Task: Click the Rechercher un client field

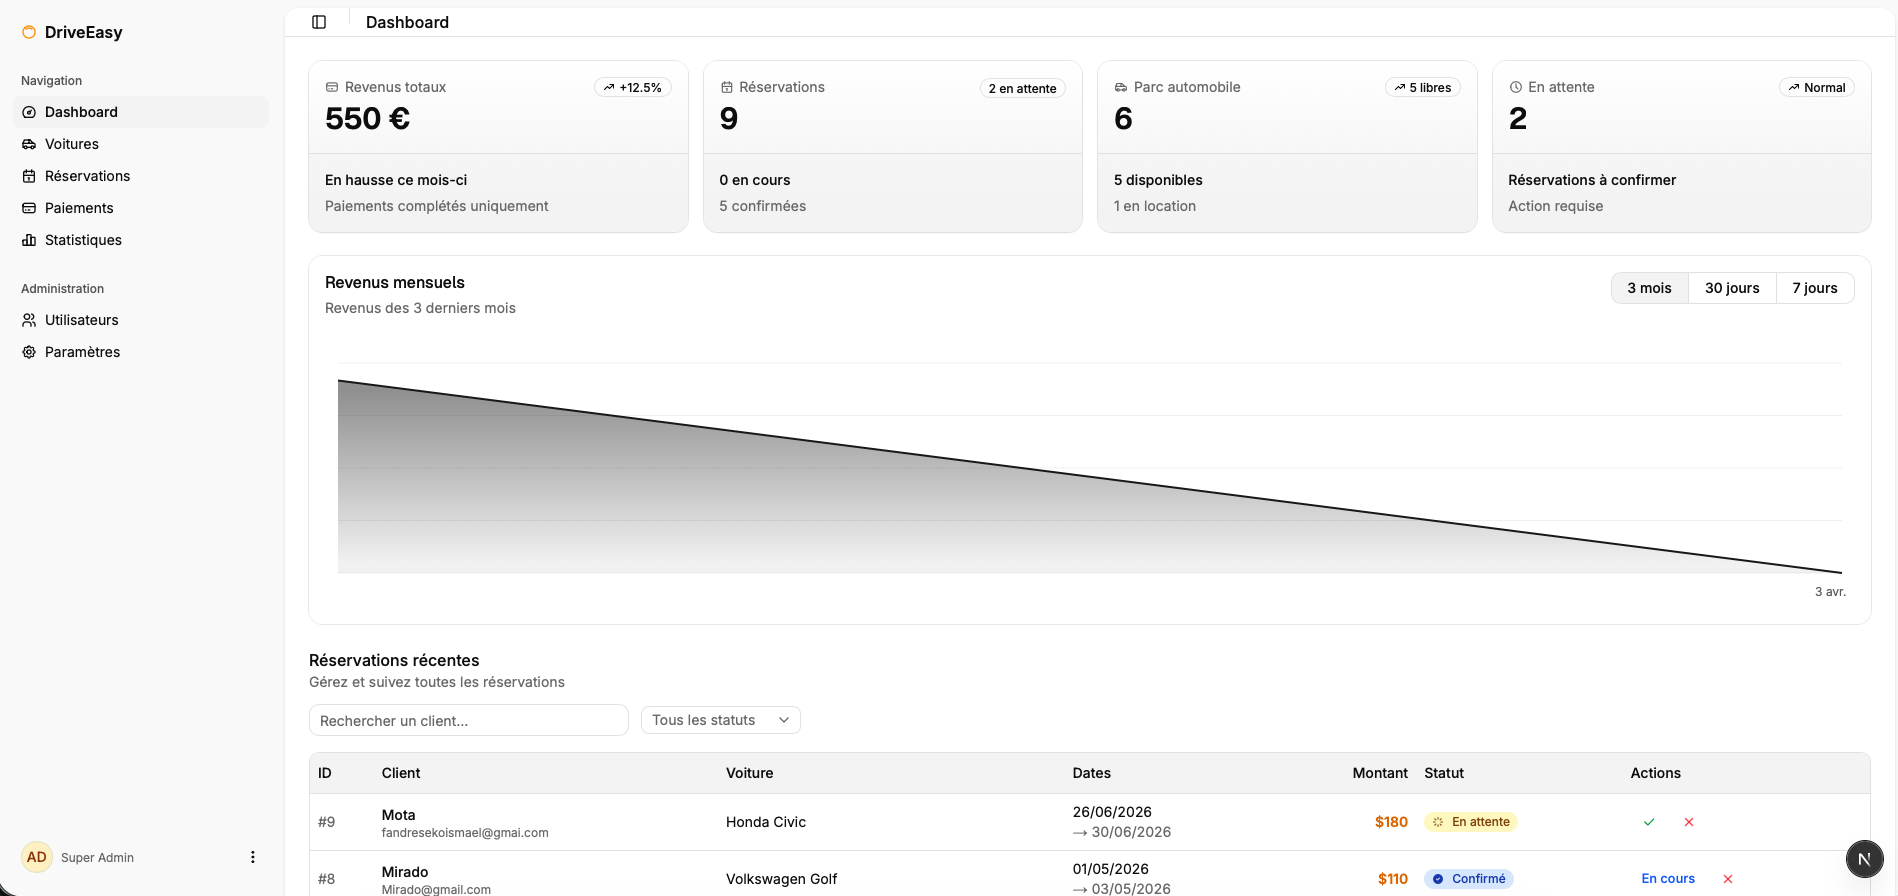Action: tap(469, 720)
